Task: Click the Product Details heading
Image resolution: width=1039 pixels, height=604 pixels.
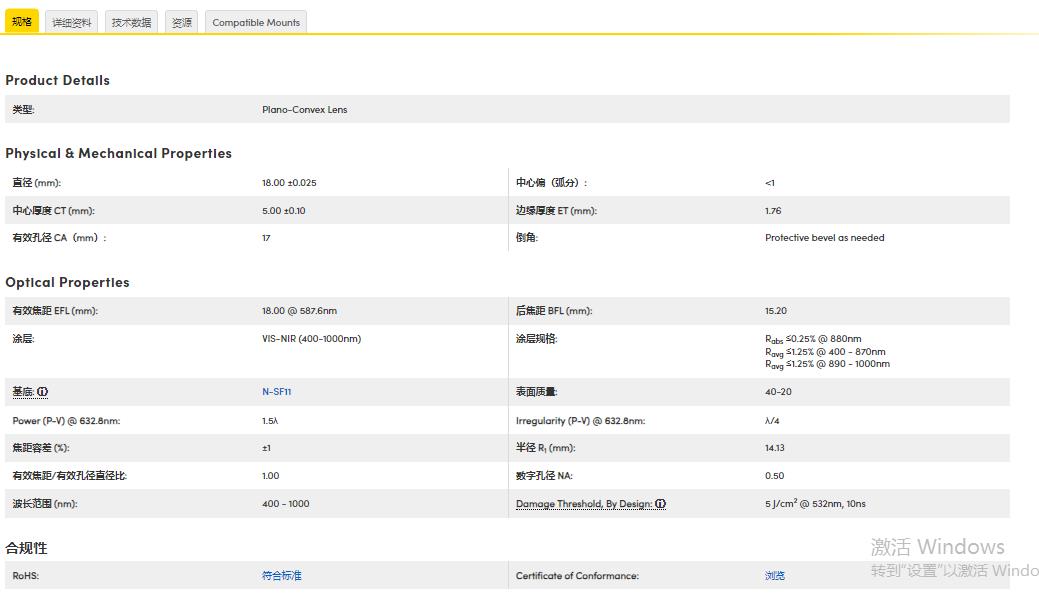Action: coord(57,80)
